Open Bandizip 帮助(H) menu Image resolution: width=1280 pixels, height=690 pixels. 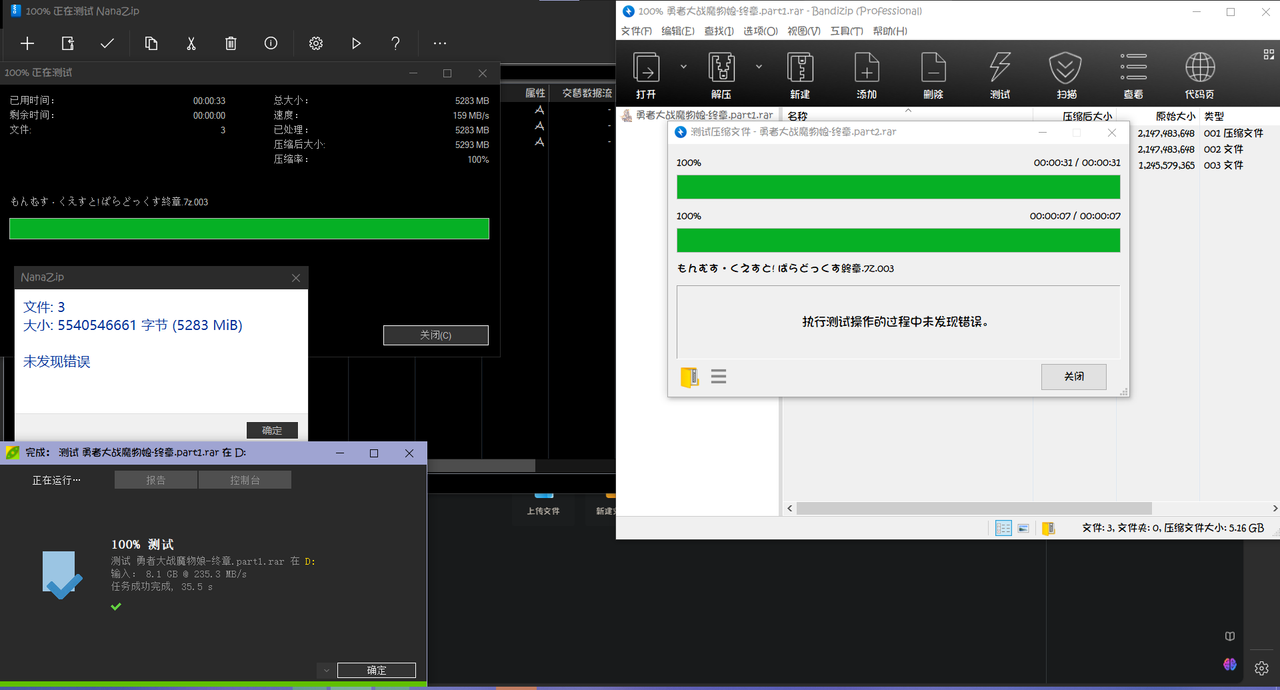(890, 31)
